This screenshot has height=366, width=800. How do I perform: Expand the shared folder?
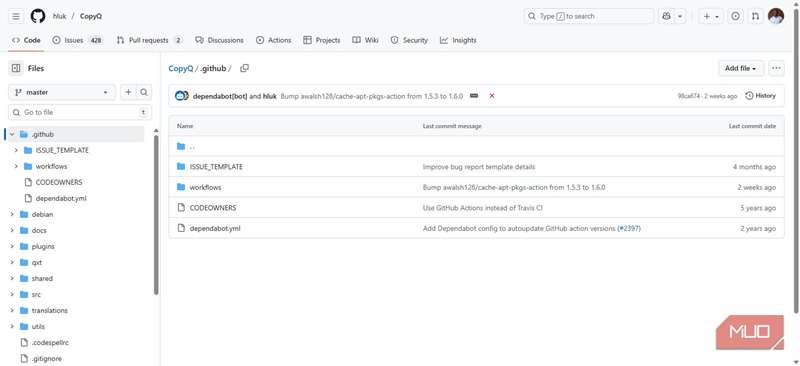tap(12, 278)
